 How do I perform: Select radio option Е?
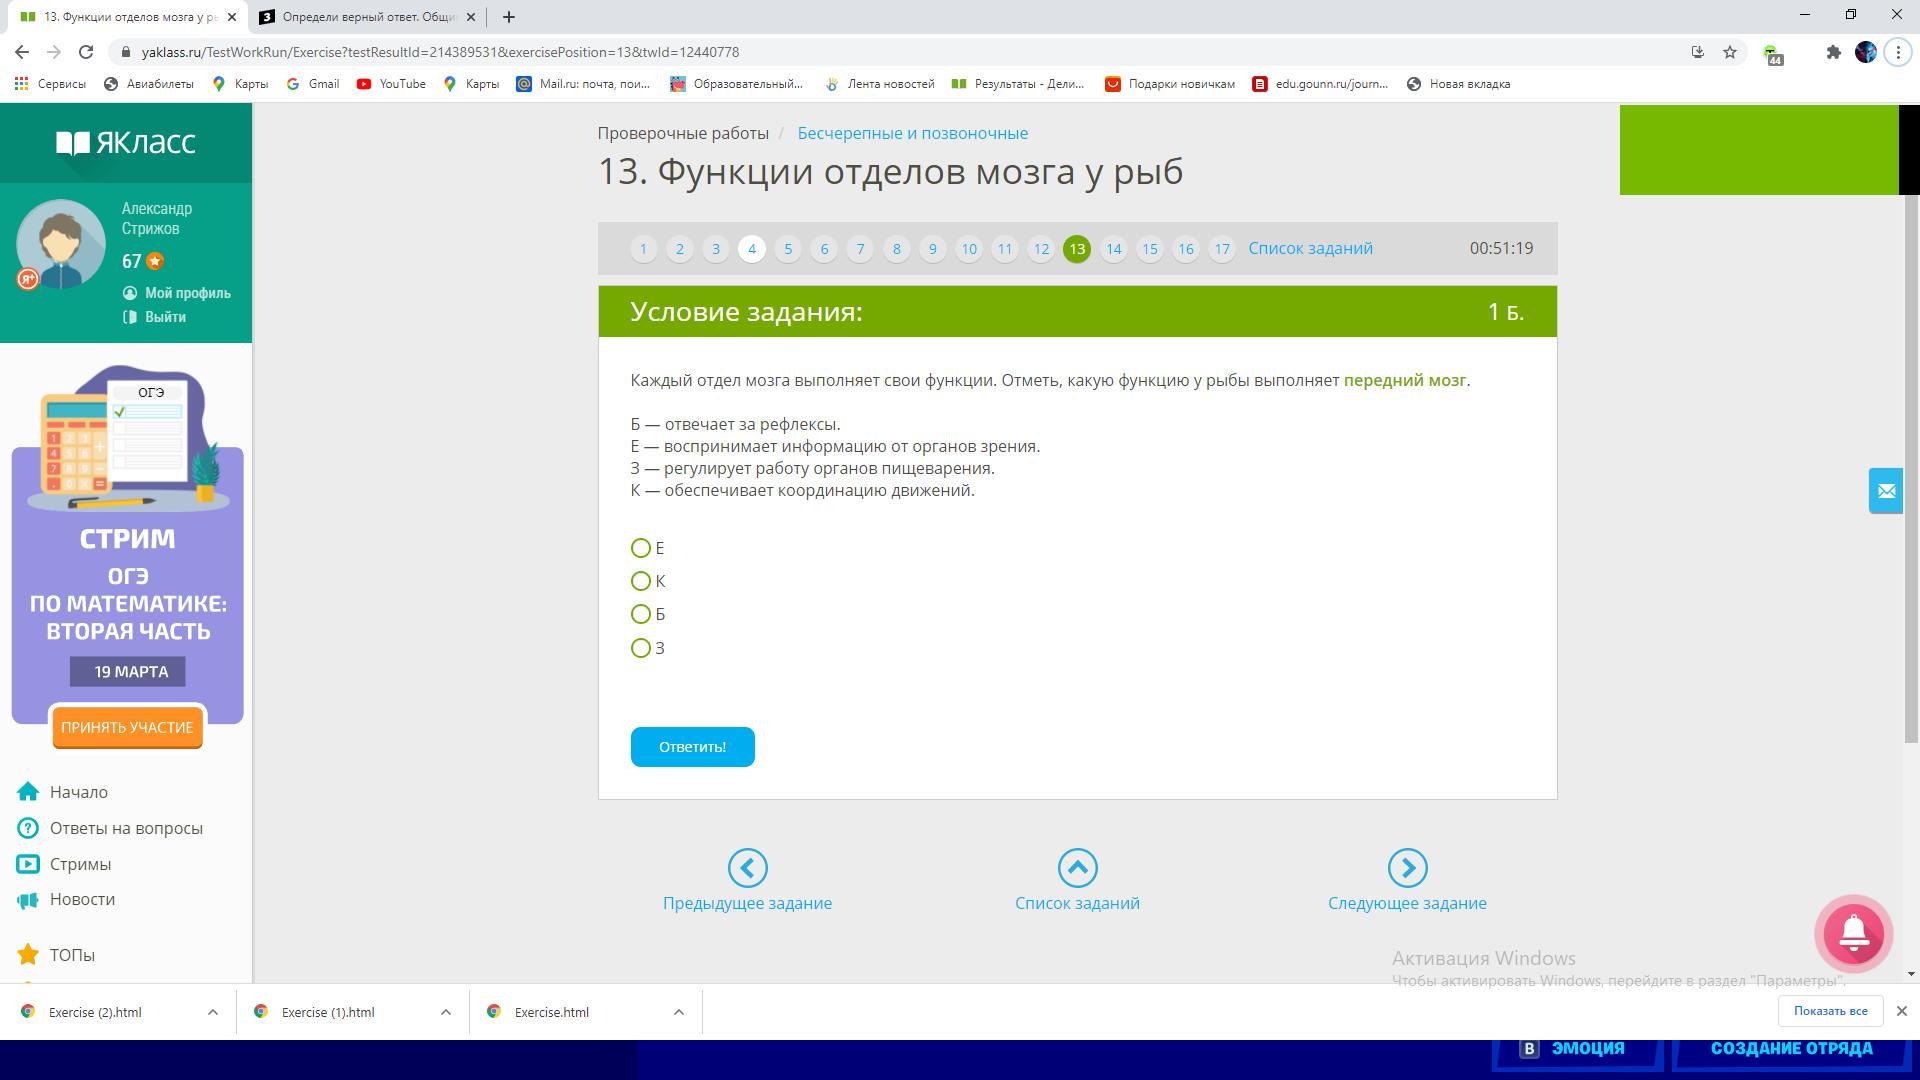(x=641, y=548)
